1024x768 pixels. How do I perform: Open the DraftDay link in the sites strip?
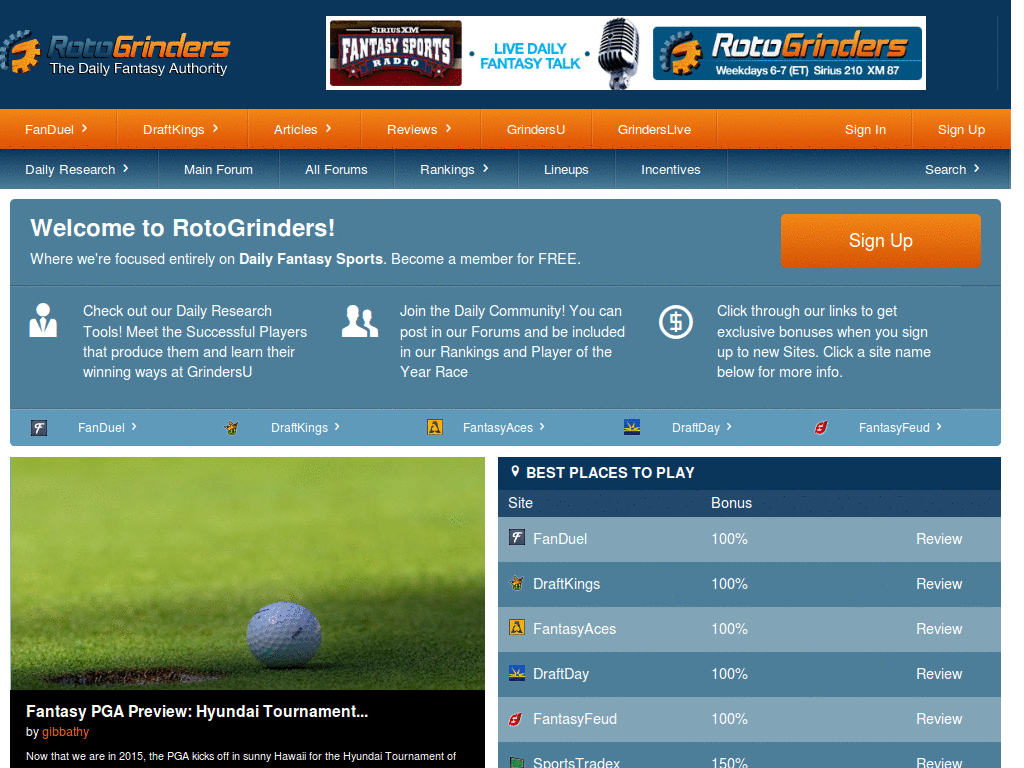click(701, 428)
